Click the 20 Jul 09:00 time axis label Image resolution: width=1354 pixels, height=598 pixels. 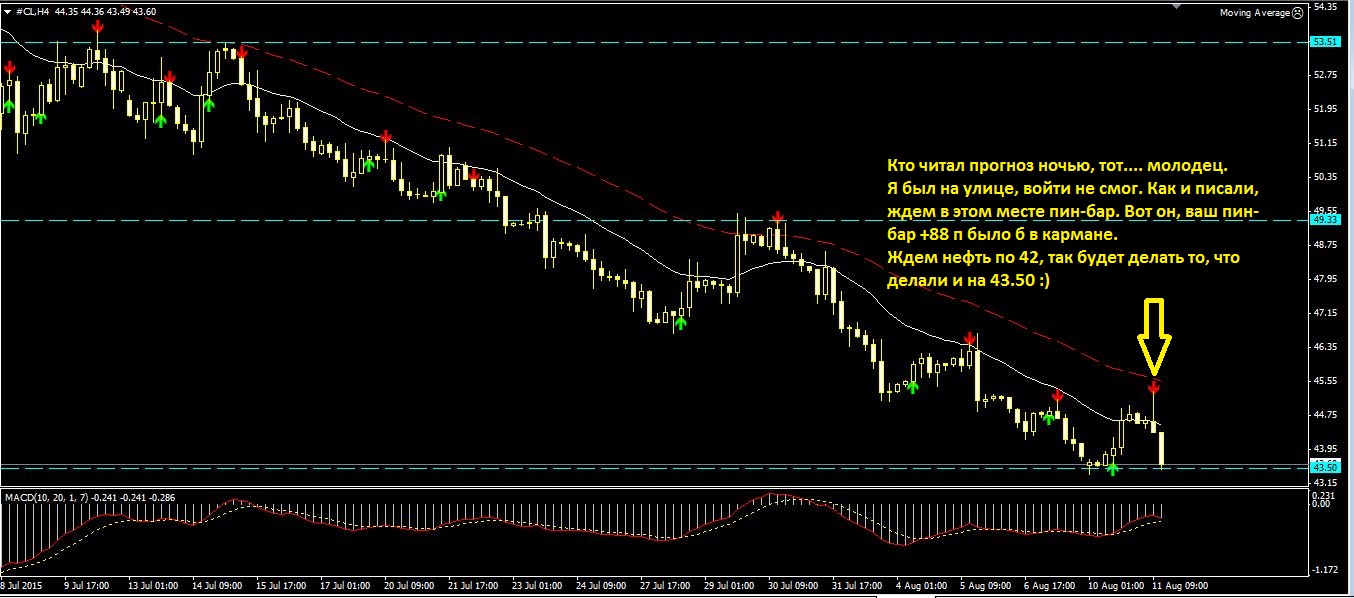410,584
